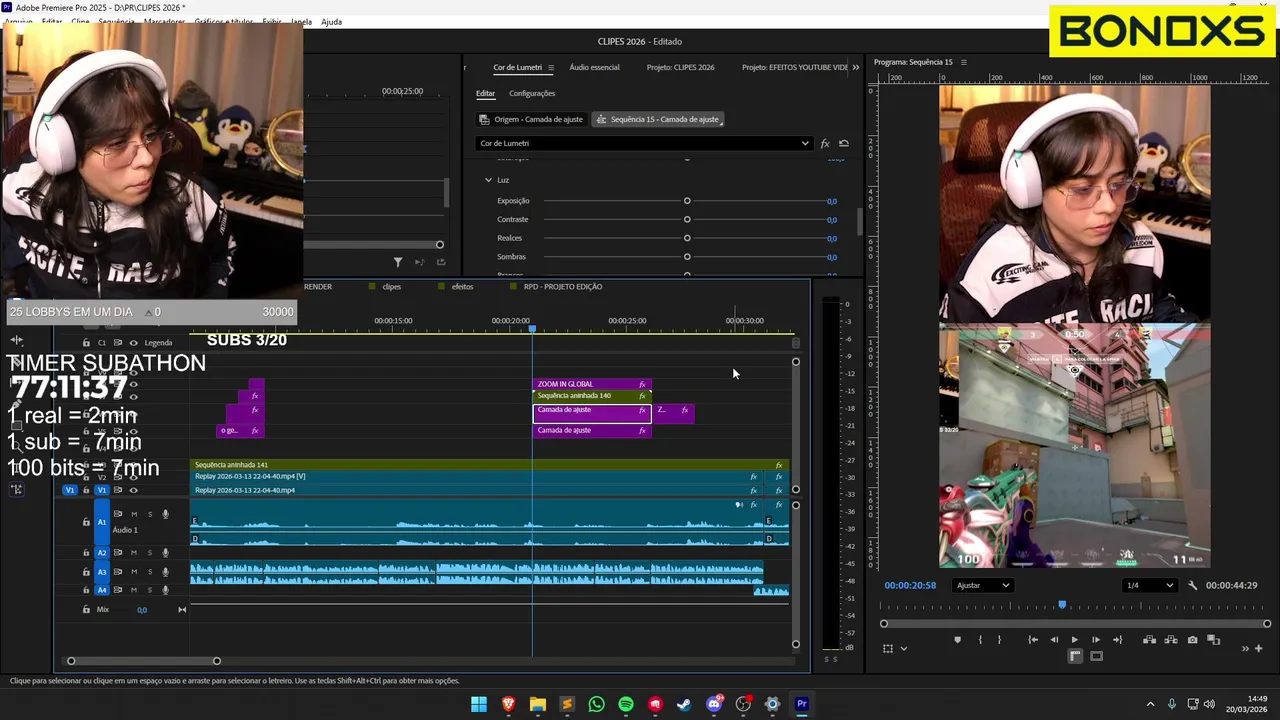Reset the Lumetri effect
The height and width of the screenshot is (720, 1280).
click(844, 143)
